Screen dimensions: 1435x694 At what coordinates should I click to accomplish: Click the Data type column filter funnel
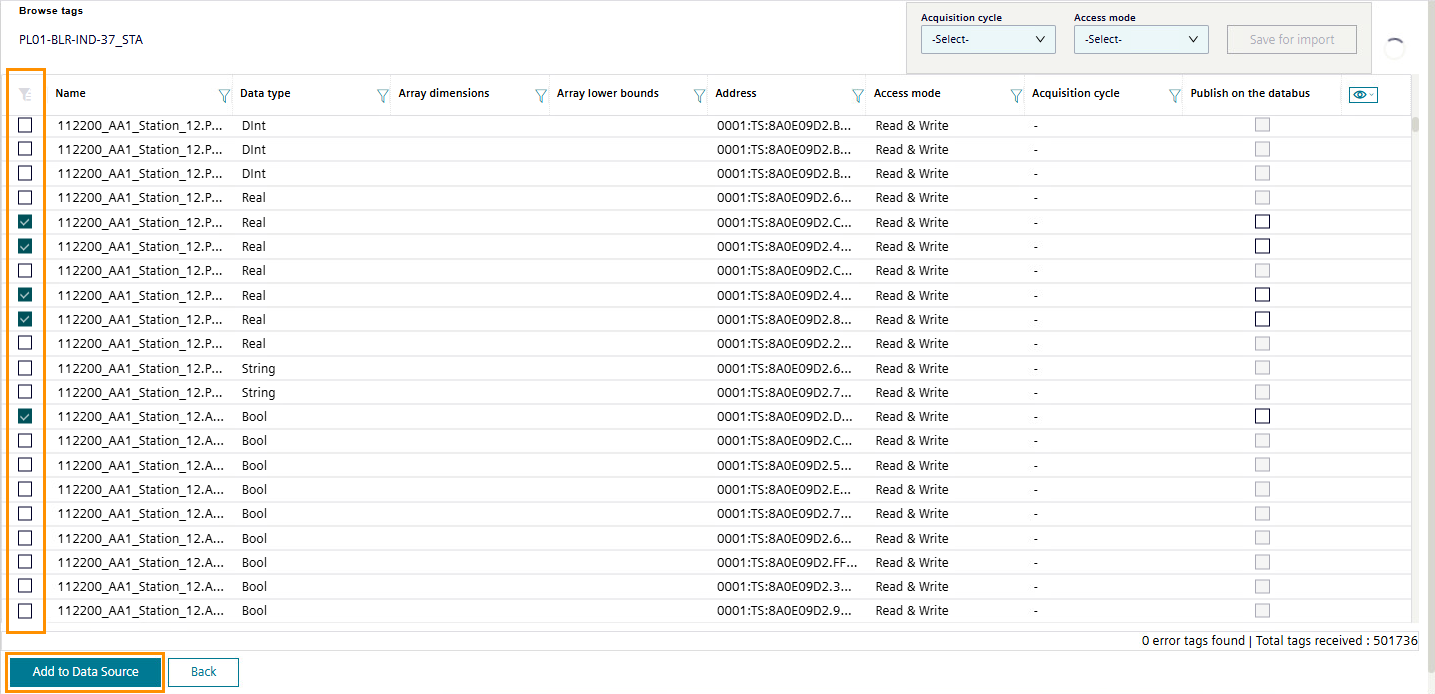pos(382,94)
